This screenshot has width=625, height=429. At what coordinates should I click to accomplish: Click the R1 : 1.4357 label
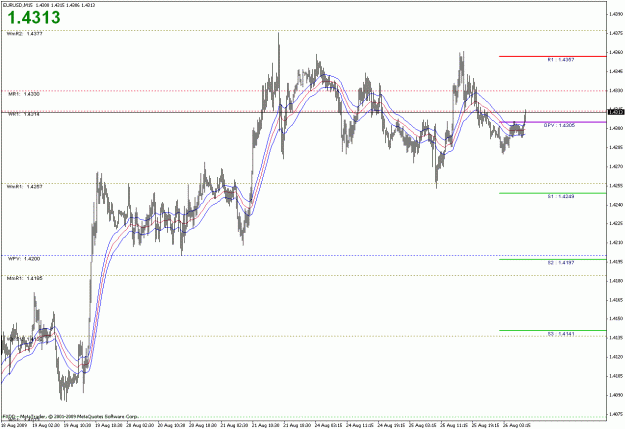click(x=561, y=60)
